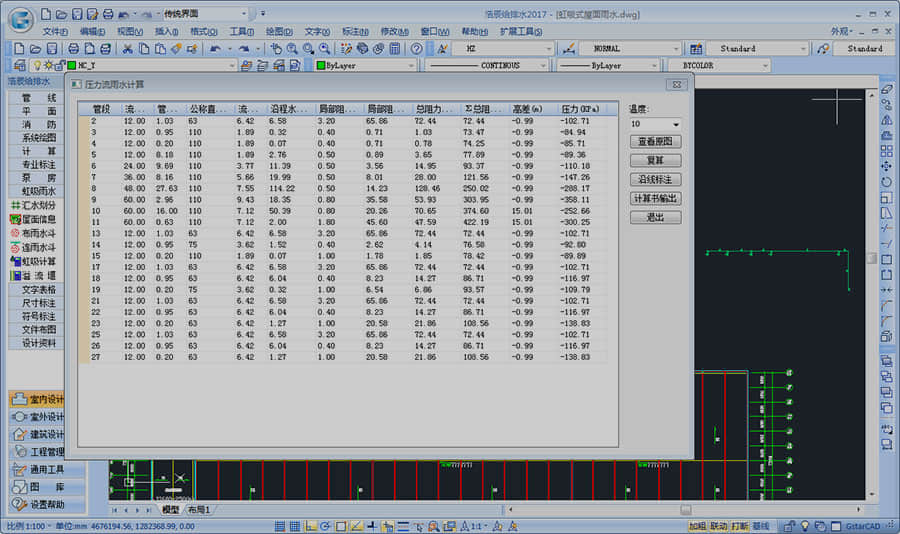Select 虹吸计算 in the left sidebar
Viewport: 900px width, 534px height.
[39, 261]
